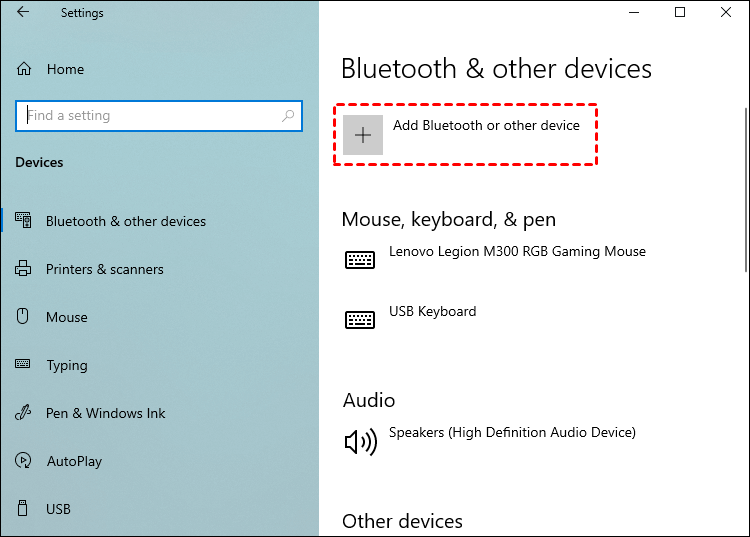Click the Typing keyboard icon in sidebar
Viewport: 750px width, 537px height.
(x=24, y=365)
